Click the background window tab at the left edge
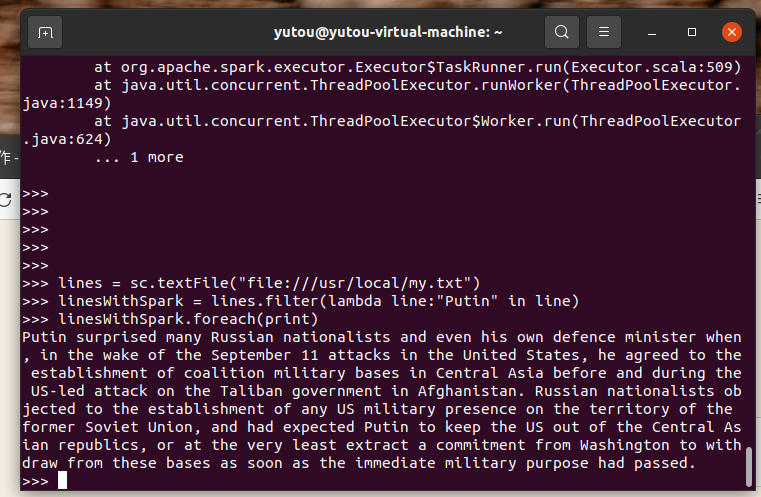This screenshot has width=761, height=497. coord(9,157)
